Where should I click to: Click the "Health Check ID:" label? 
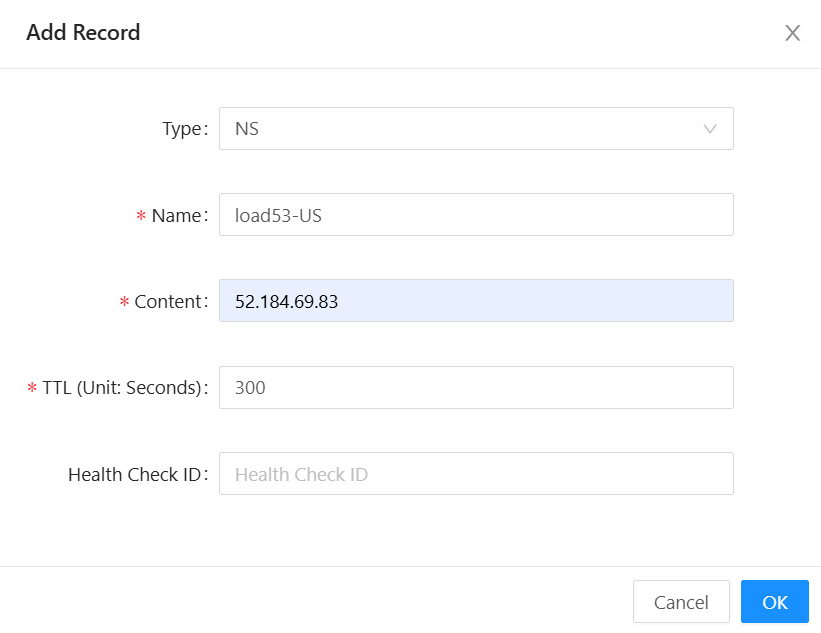pyautogui.click(x=137, y=474)
